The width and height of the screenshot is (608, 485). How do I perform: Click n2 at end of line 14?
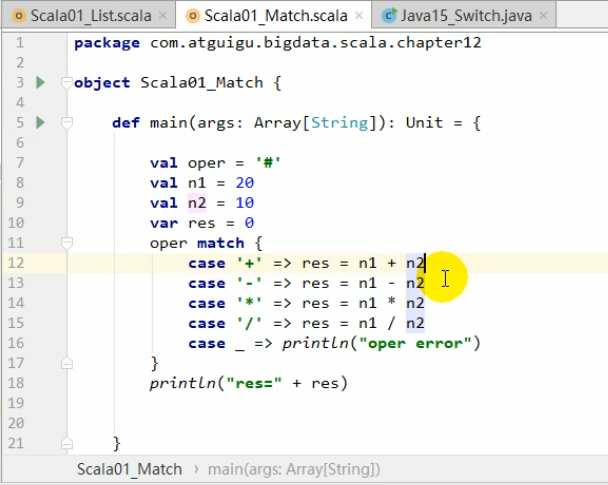(x=415, y=303)
